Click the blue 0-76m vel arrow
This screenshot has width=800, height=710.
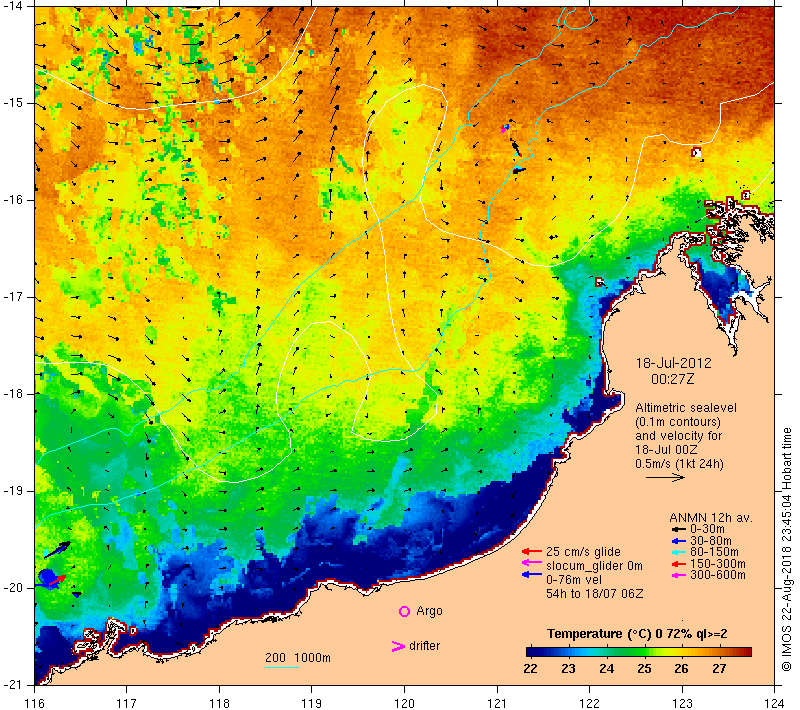pyautogui.click(x=532, y=574)
